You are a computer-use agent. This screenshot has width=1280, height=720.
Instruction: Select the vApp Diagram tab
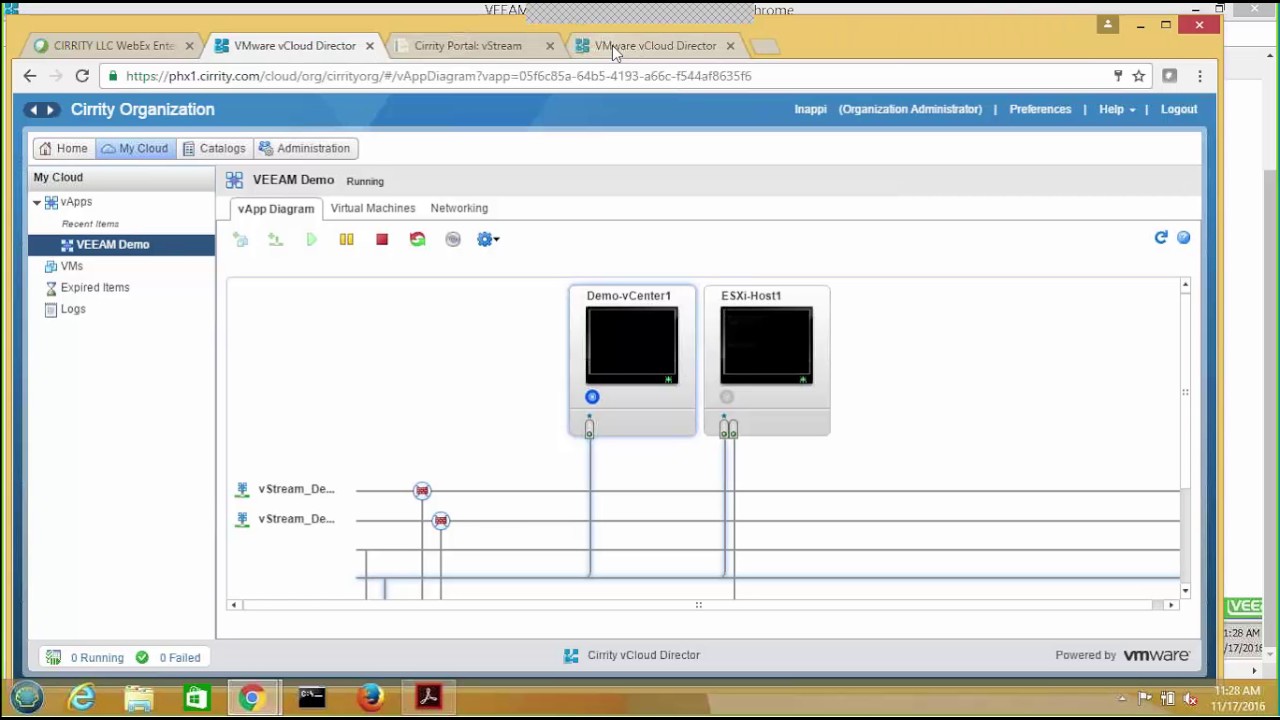276,209
